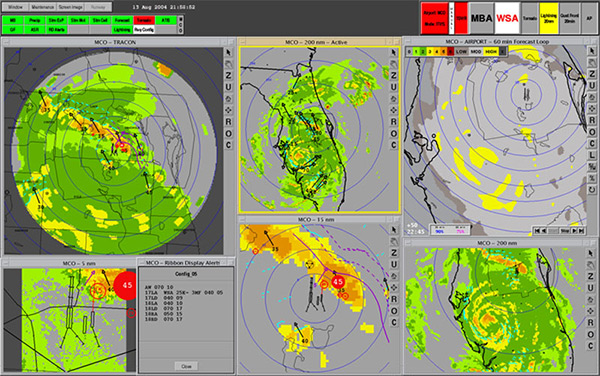Close the Ribbon Display Alerts window with Close button
600x376 pixels.
(x=186, y=366)
